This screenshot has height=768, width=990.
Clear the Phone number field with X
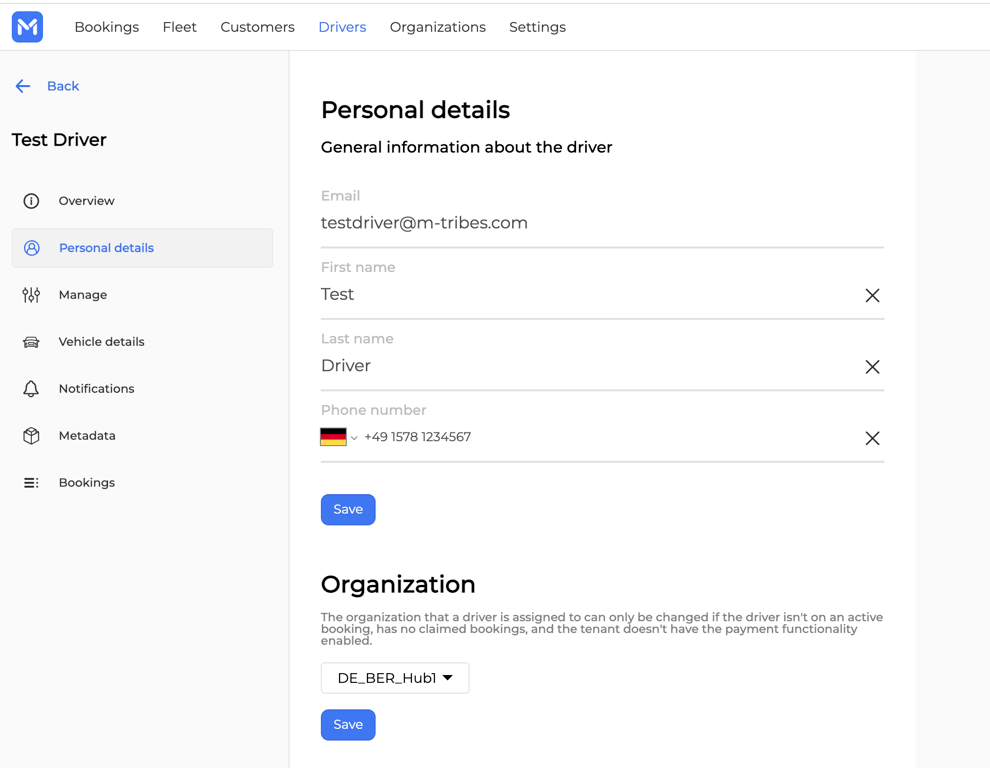coord(872,438)
